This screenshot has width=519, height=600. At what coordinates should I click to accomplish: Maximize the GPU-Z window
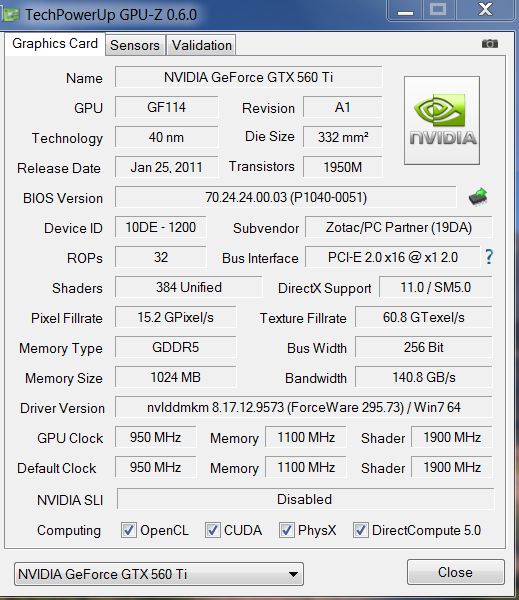pyautogui.click(x=438, y=10)
